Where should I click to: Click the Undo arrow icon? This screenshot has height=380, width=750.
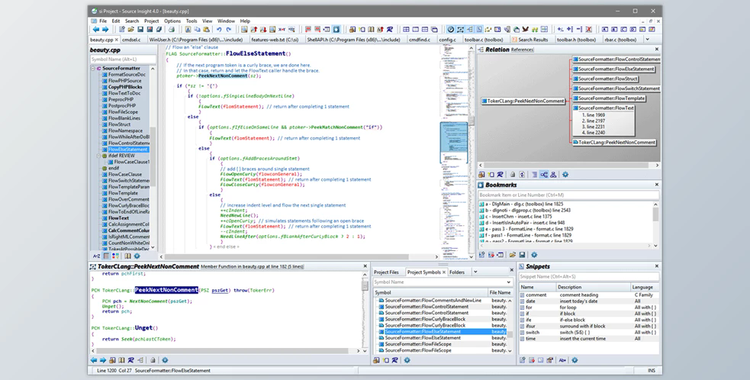coord(219,29)
